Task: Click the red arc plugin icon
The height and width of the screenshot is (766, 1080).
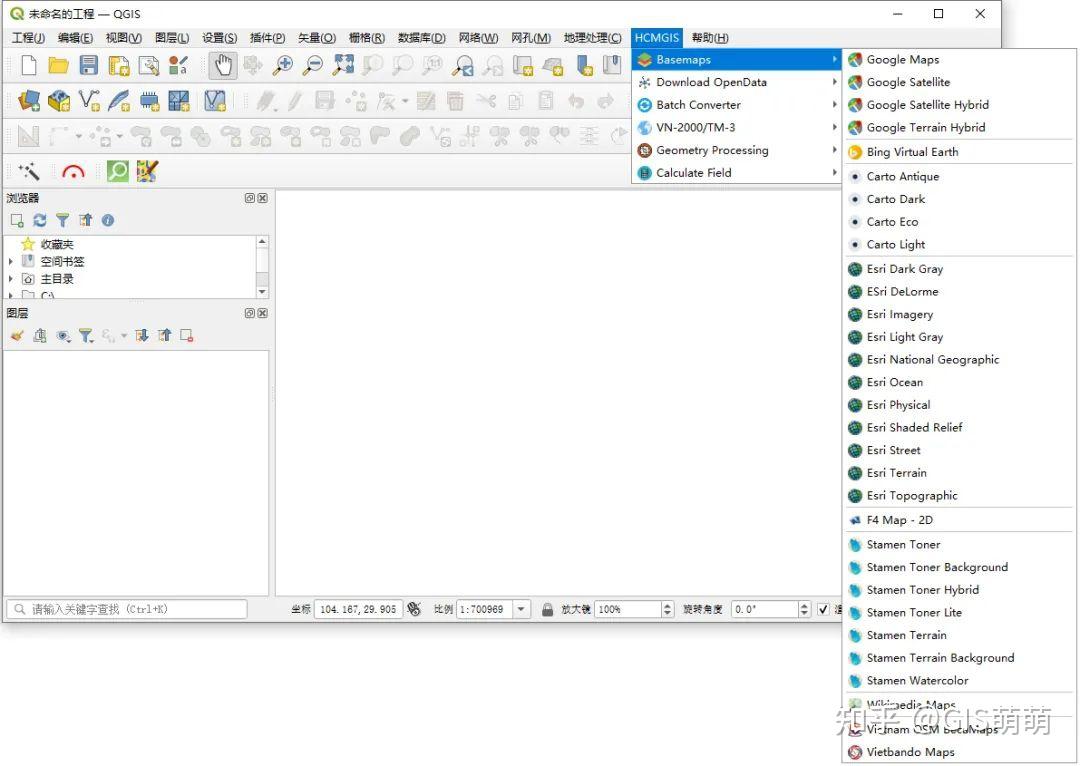Action: (73, 171)
